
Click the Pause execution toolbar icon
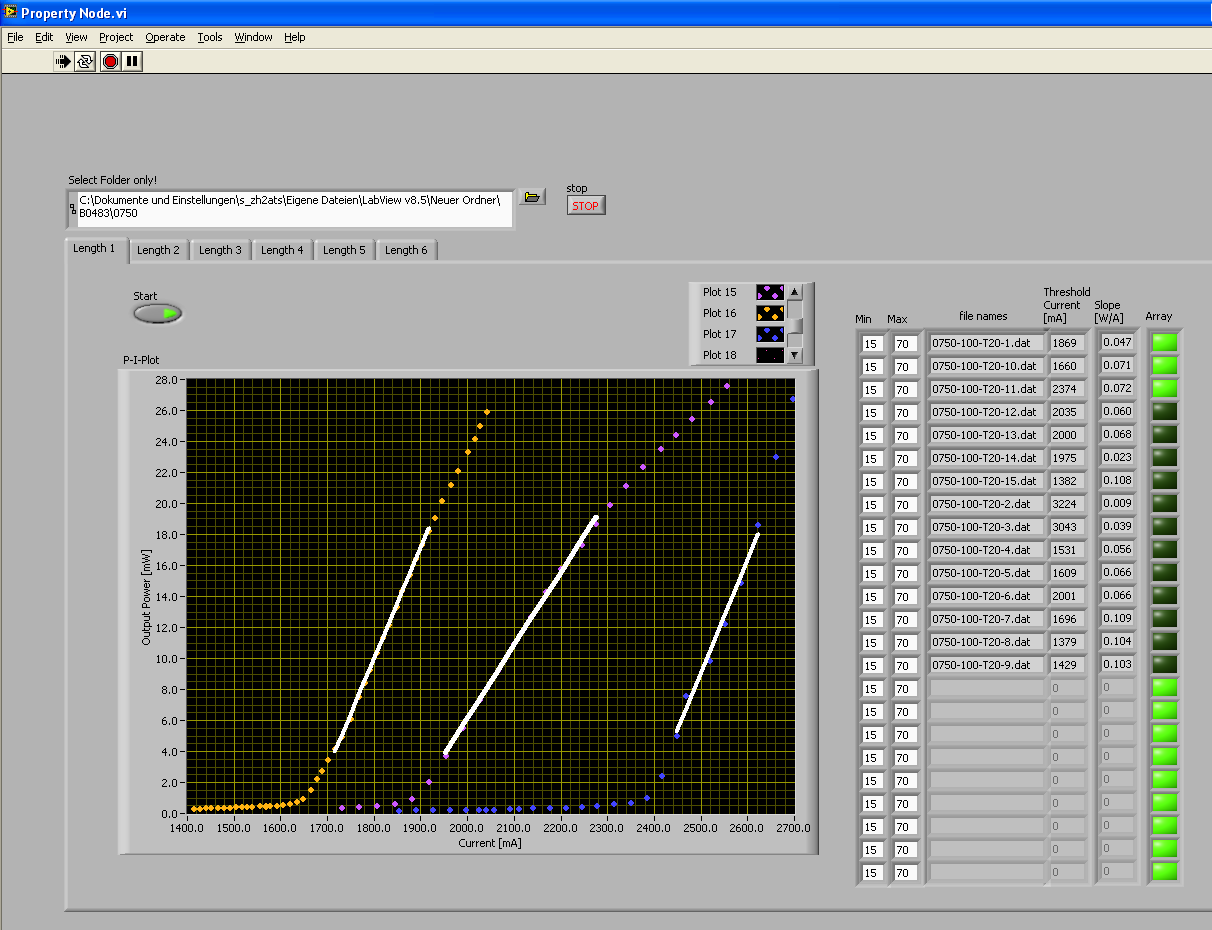pos(132,62)
